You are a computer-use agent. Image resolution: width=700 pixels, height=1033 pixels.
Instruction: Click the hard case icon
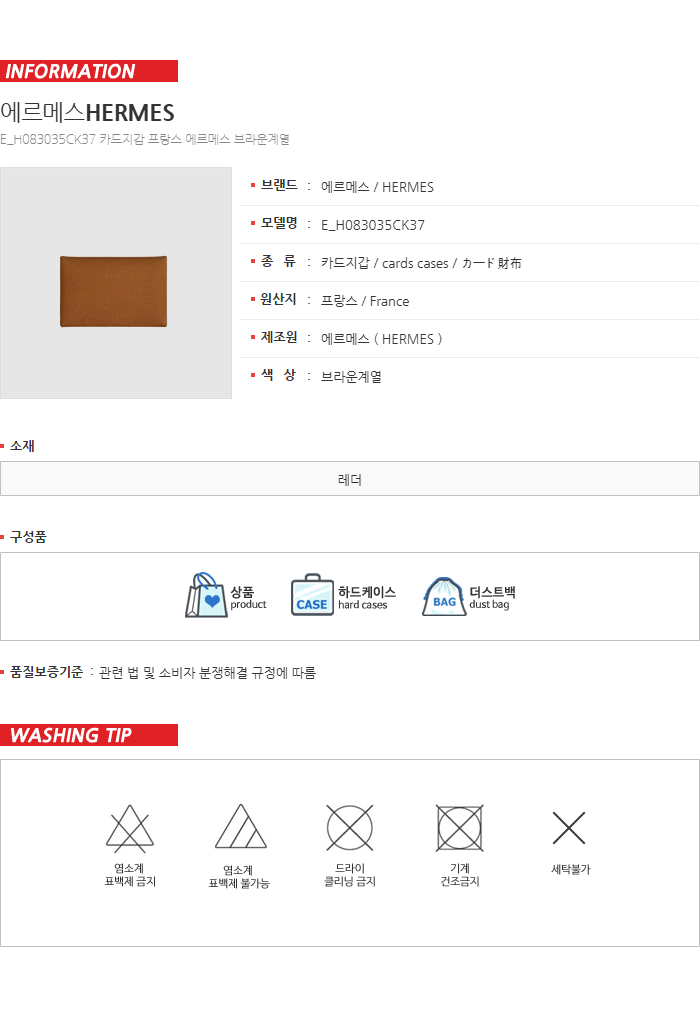(x=312, y=595)
